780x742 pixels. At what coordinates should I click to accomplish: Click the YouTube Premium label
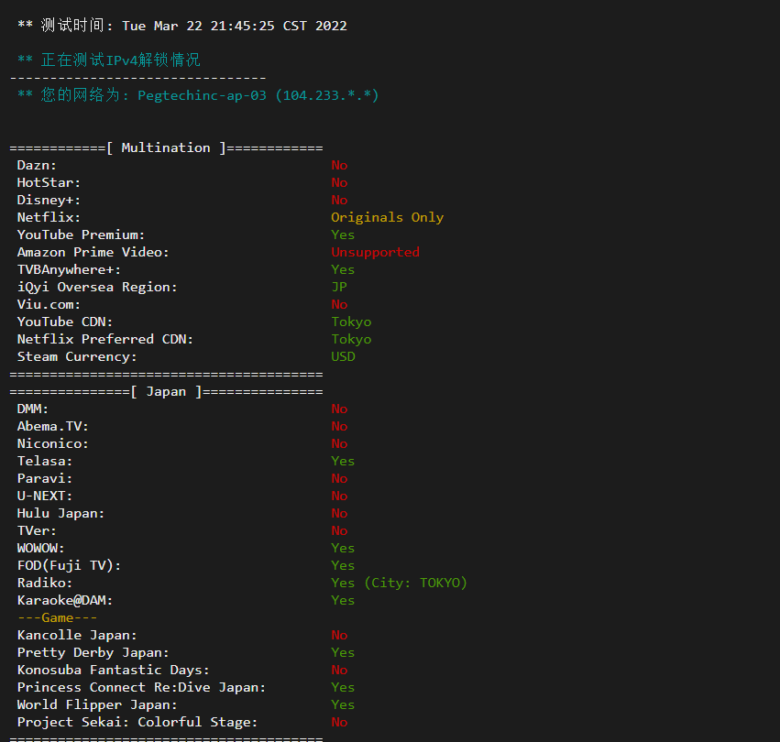tap(81, 235)
